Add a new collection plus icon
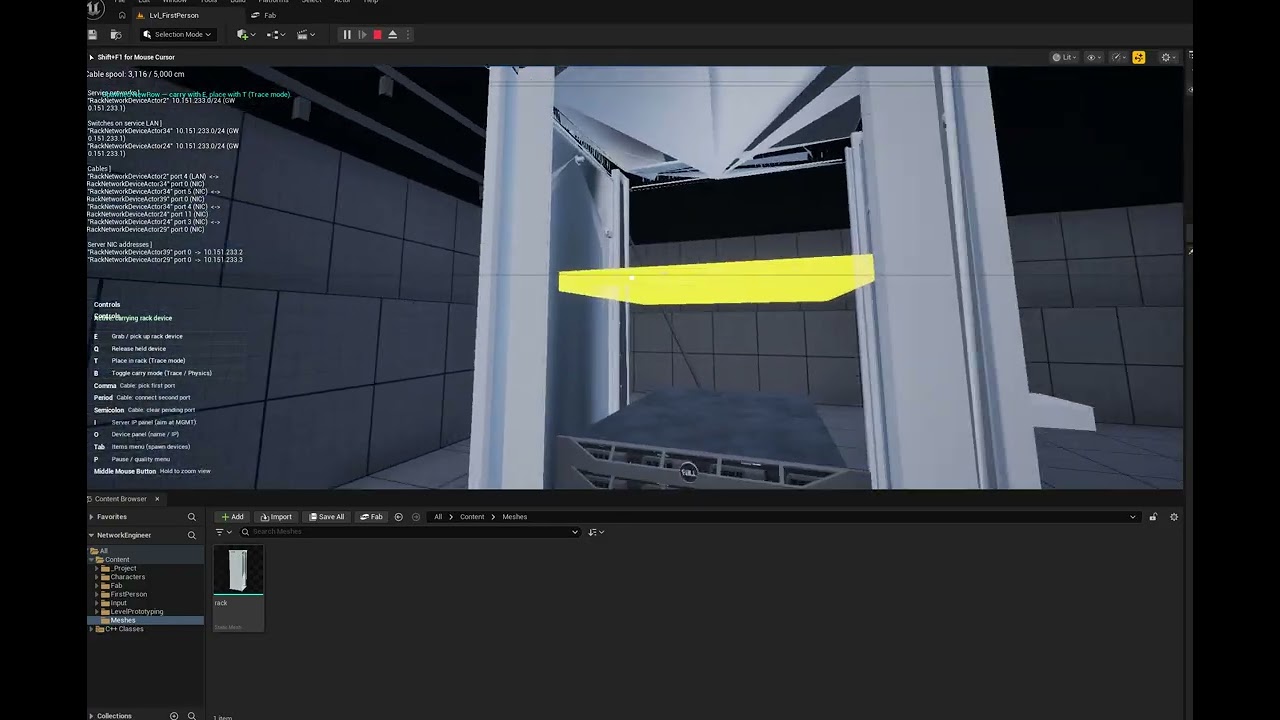This screenshot has width=1280, height=720. [x=174, y=716]
